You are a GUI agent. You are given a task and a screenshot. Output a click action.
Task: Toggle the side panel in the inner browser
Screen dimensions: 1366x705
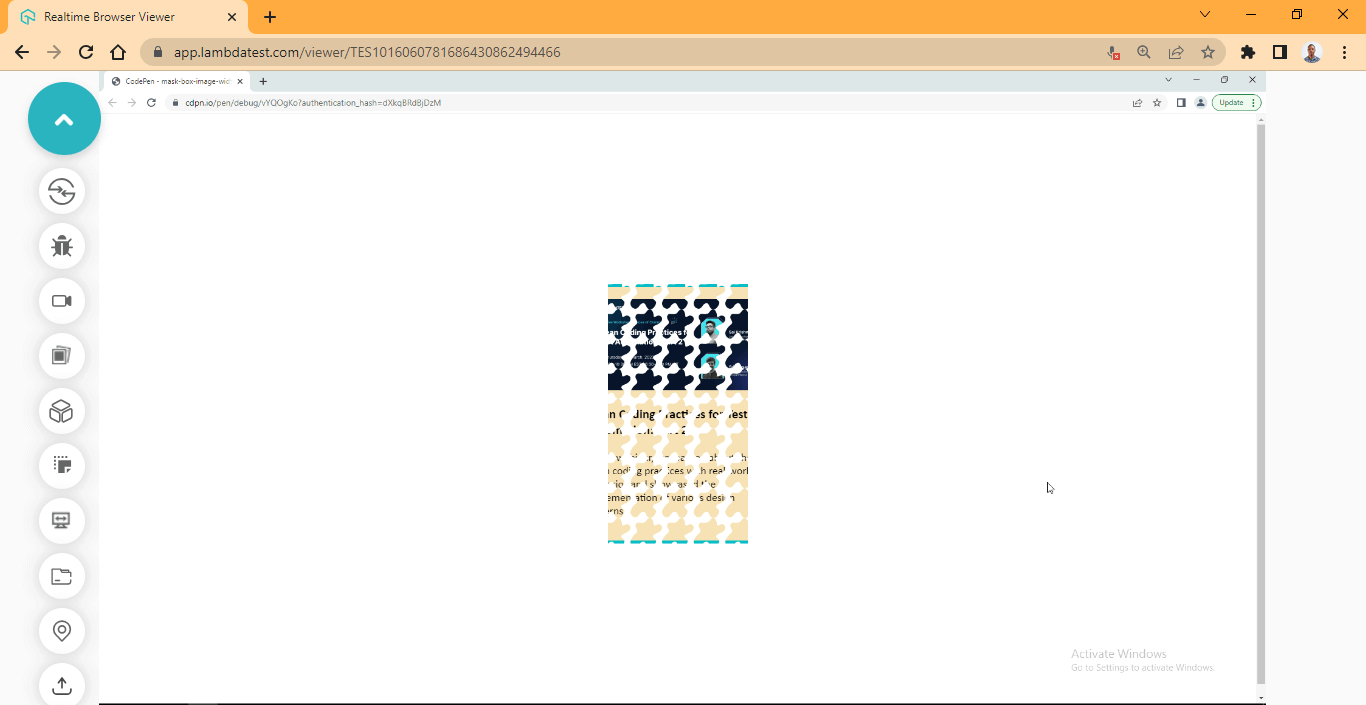pyautogui.click(x=1181, y=102)
